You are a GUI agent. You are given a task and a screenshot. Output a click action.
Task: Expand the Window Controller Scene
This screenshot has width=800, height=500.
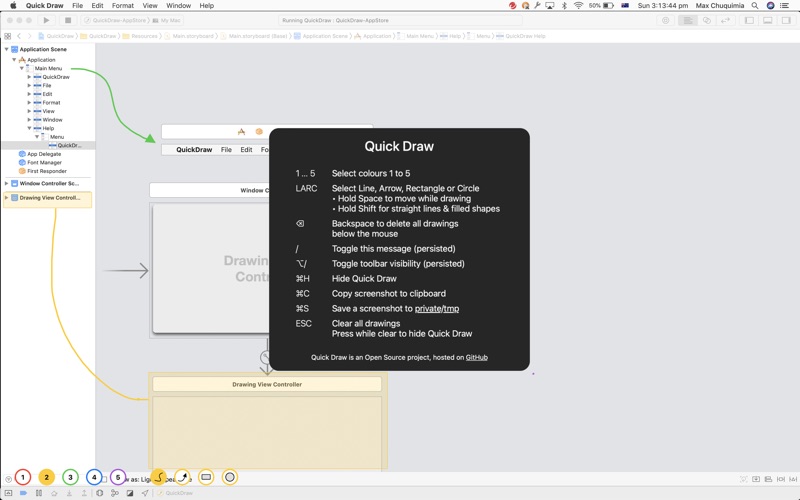(x=7, y=183)
